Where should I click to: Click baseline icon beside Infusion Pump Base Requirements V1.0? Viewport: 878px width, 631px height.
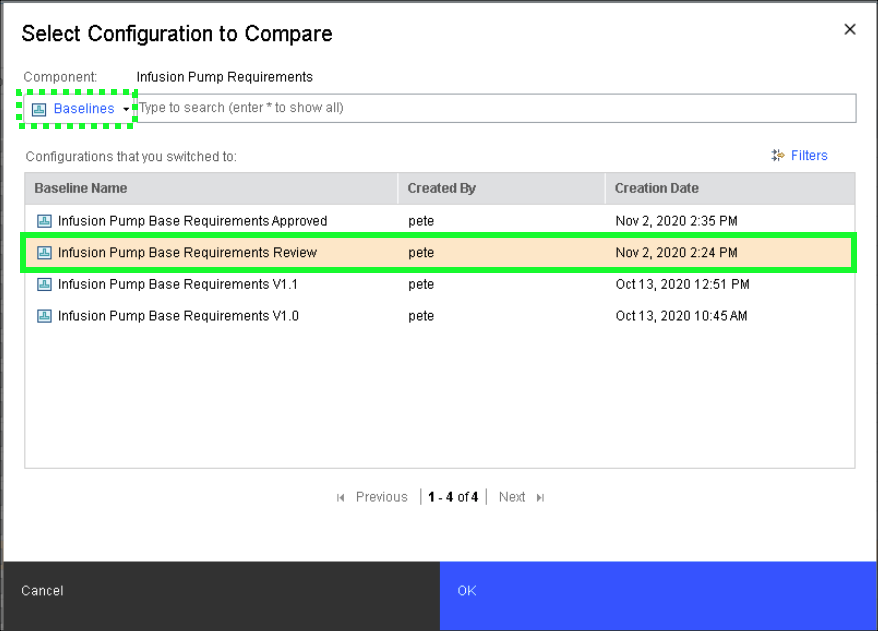[x=44, y=317]
